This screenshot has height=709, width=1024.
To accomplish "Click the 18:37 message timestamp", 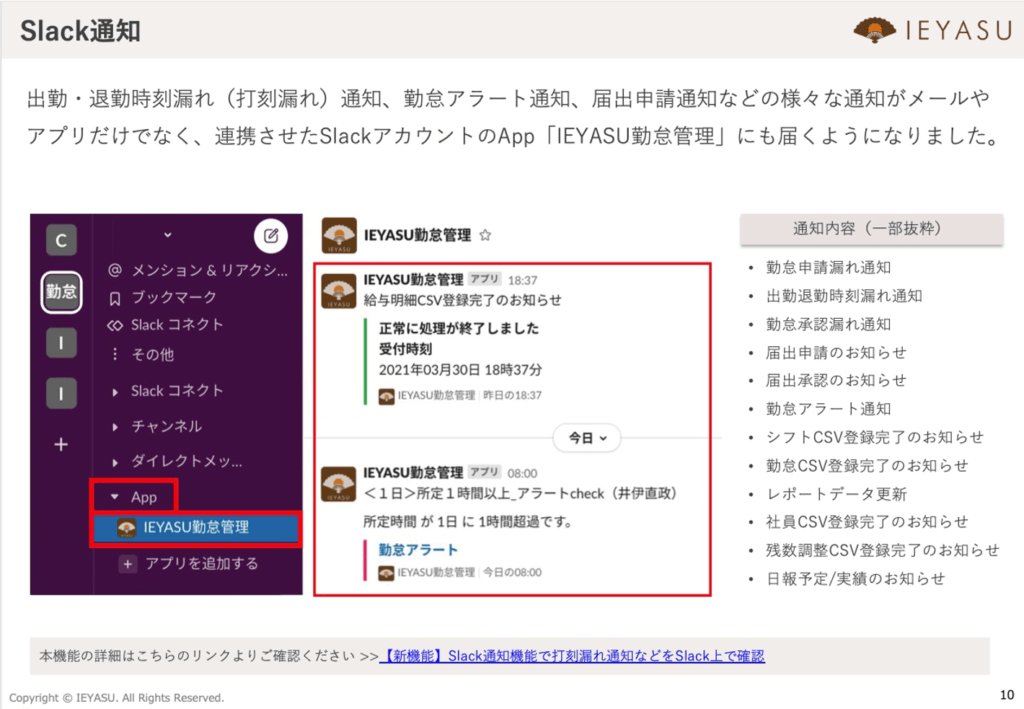I will (x=522, y=281).
